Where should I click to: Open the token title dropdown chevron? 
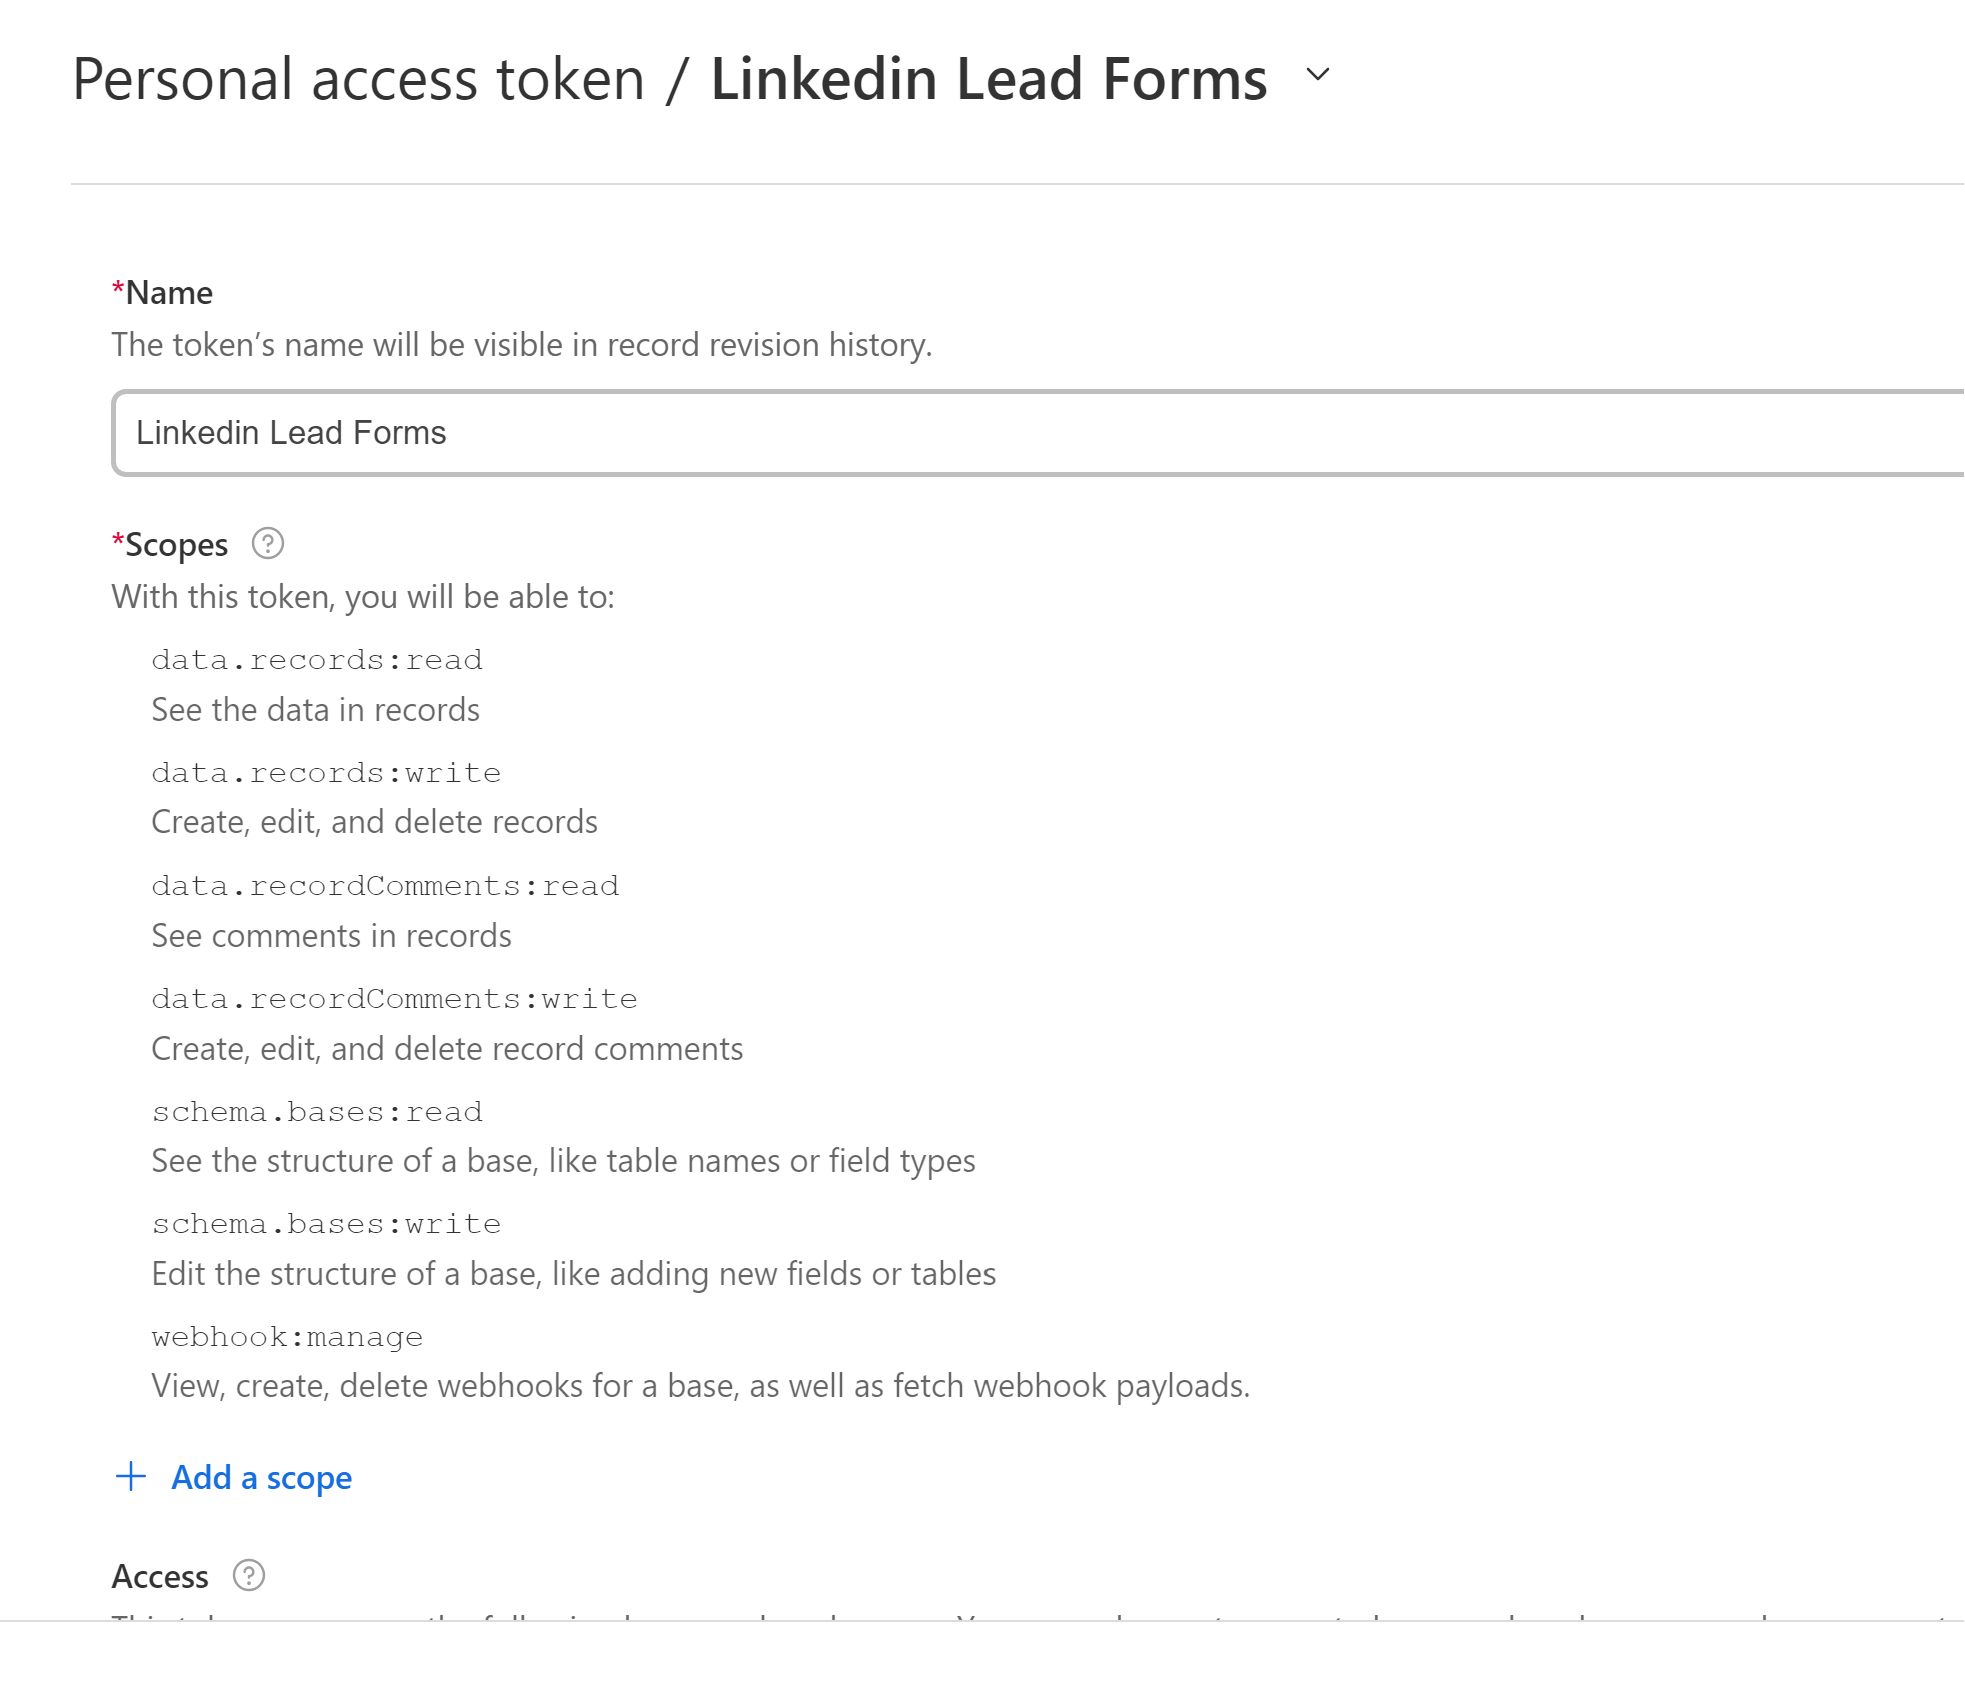pos(1318,75)
